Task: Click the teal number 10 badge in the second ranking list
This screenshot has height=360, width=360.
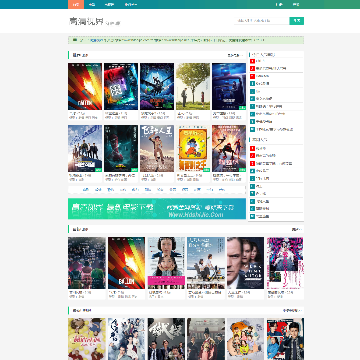Action: pyautogui.click(x=253, y=216)
